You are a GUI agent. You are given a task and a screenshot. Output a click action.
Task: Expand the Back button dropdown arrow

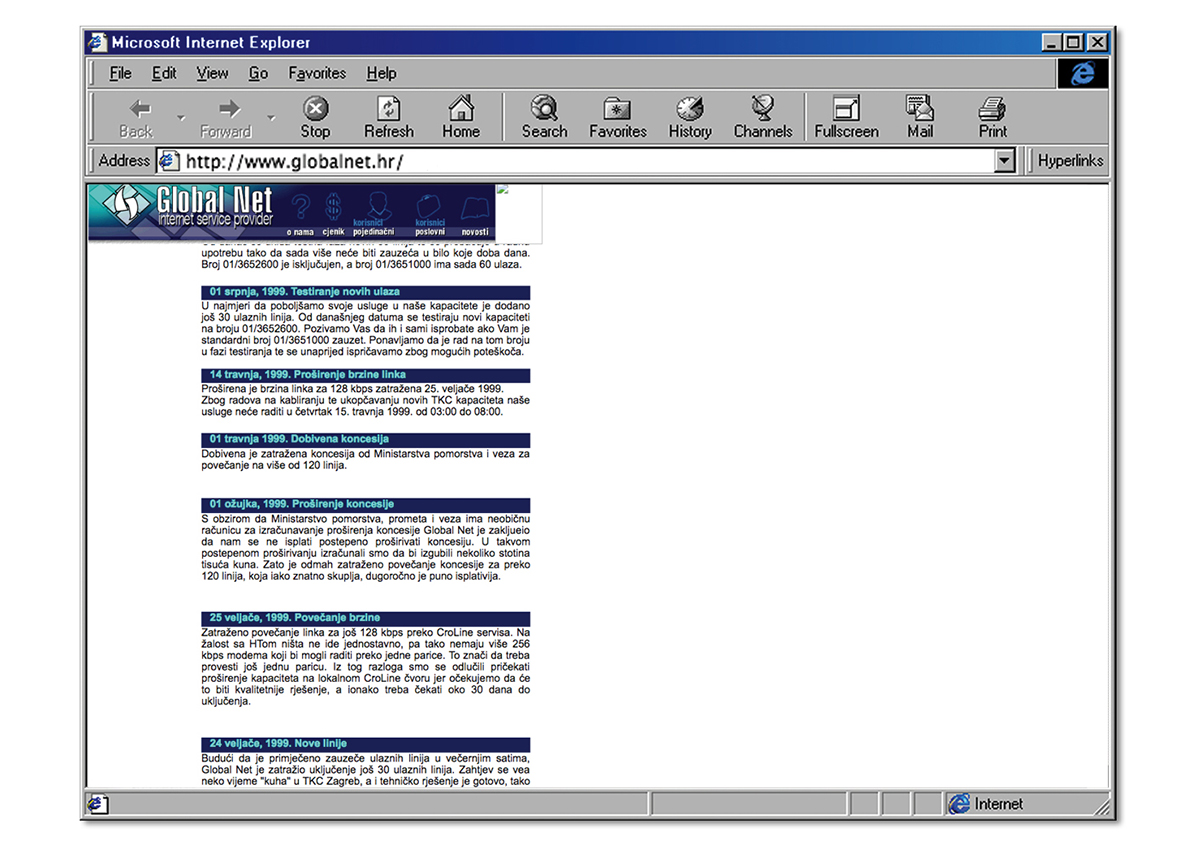180,115
